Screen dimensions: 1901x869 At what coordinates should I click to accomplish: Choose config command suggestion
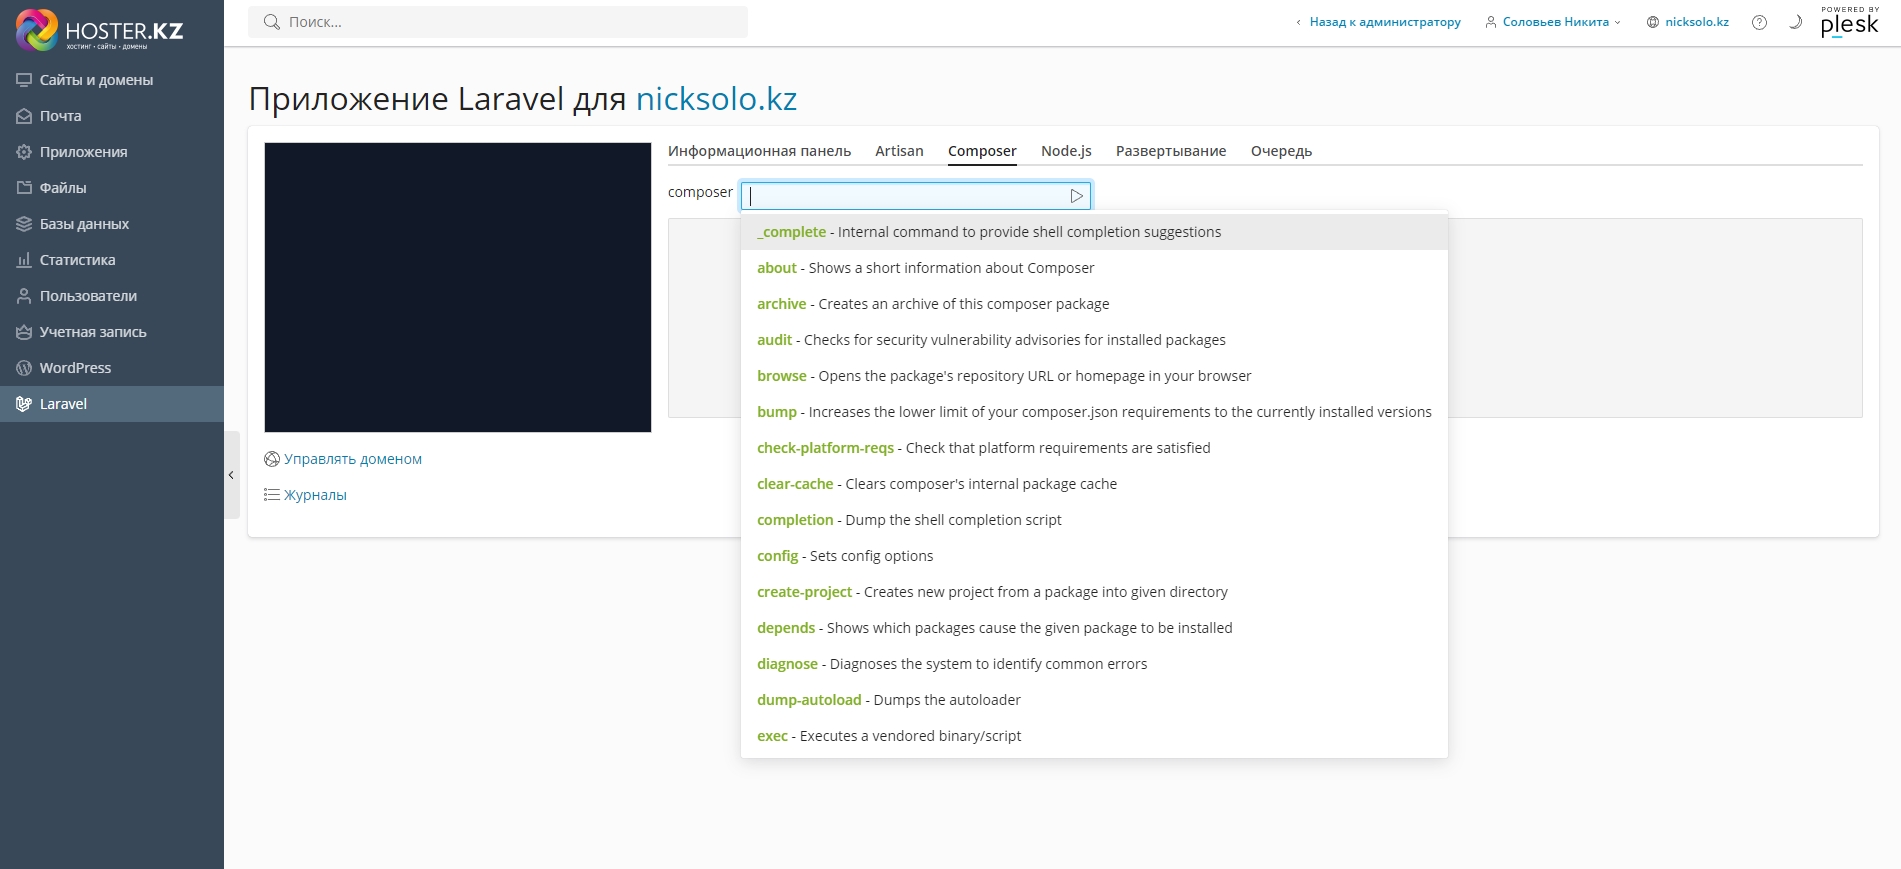coord(1094,556)
